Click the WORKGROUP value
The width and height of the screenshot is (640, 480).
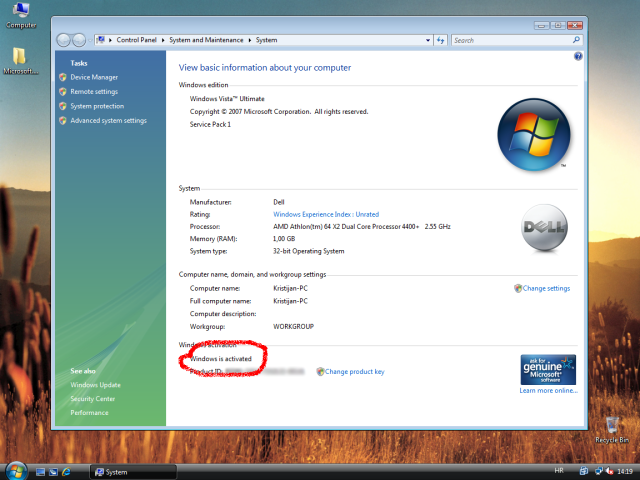tap(293, 327)
